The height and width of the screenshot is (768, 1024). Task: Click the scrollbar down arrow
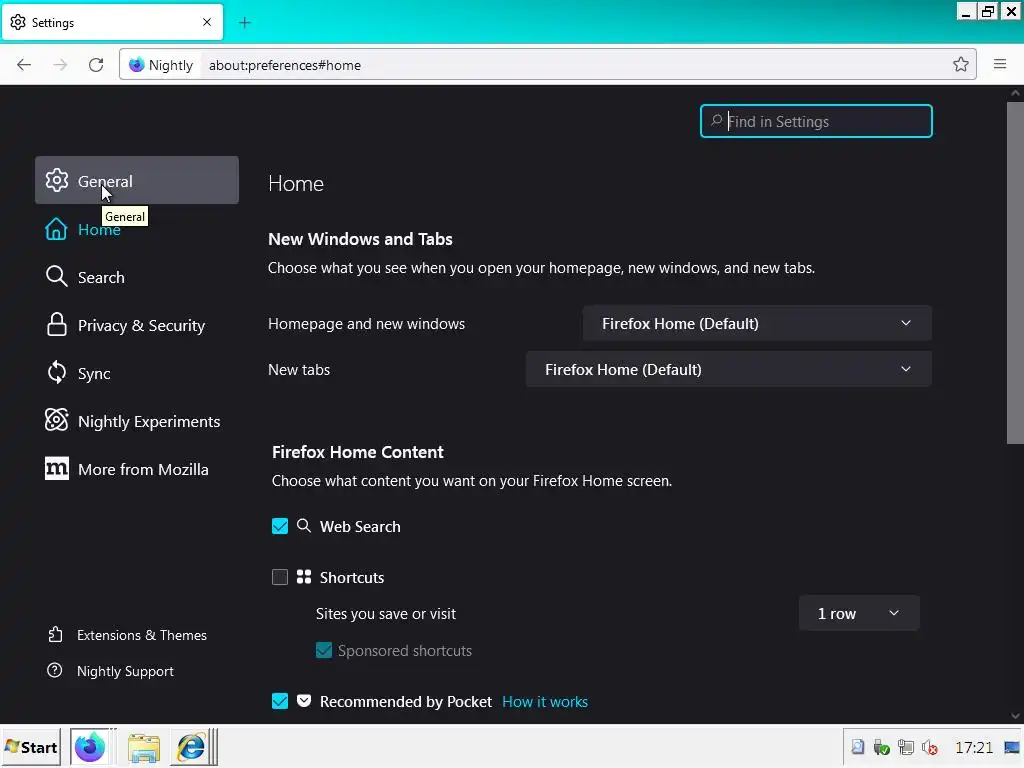(x=1015, y=716)
